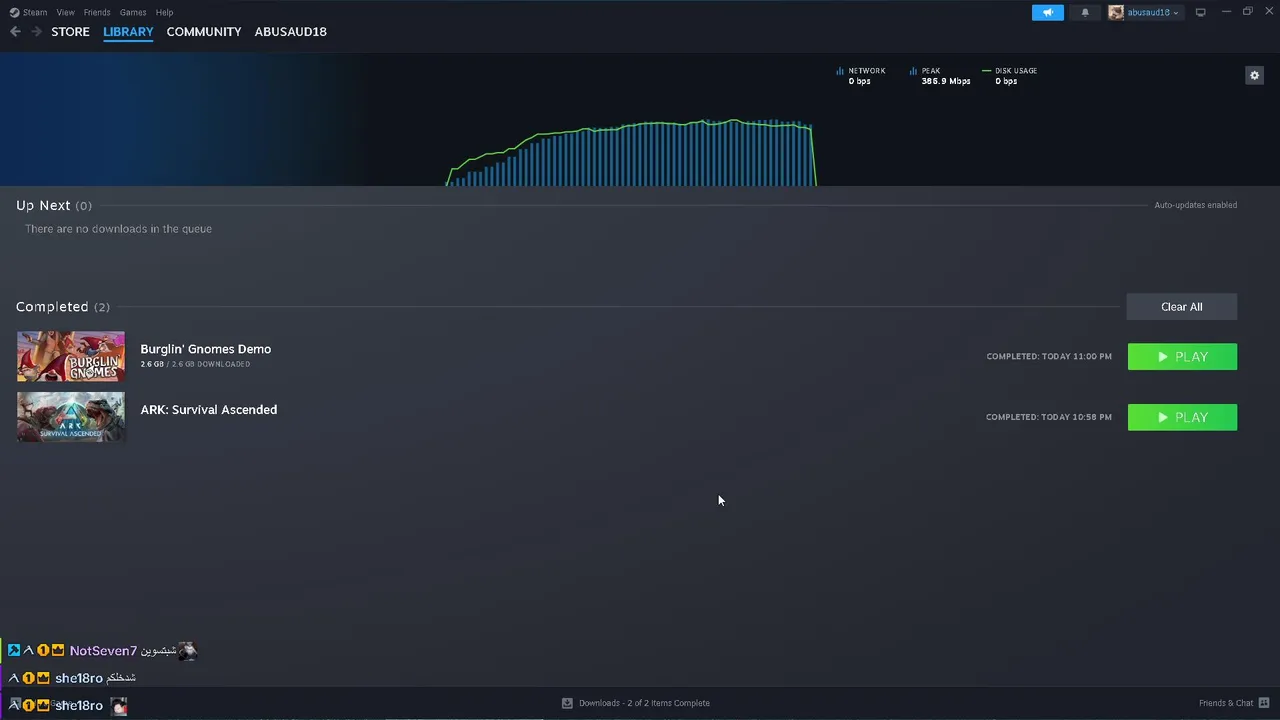The image size is (1280, 720).
Task: Click the blue announcements megaphone button
Action: [x=1048, y=12]
